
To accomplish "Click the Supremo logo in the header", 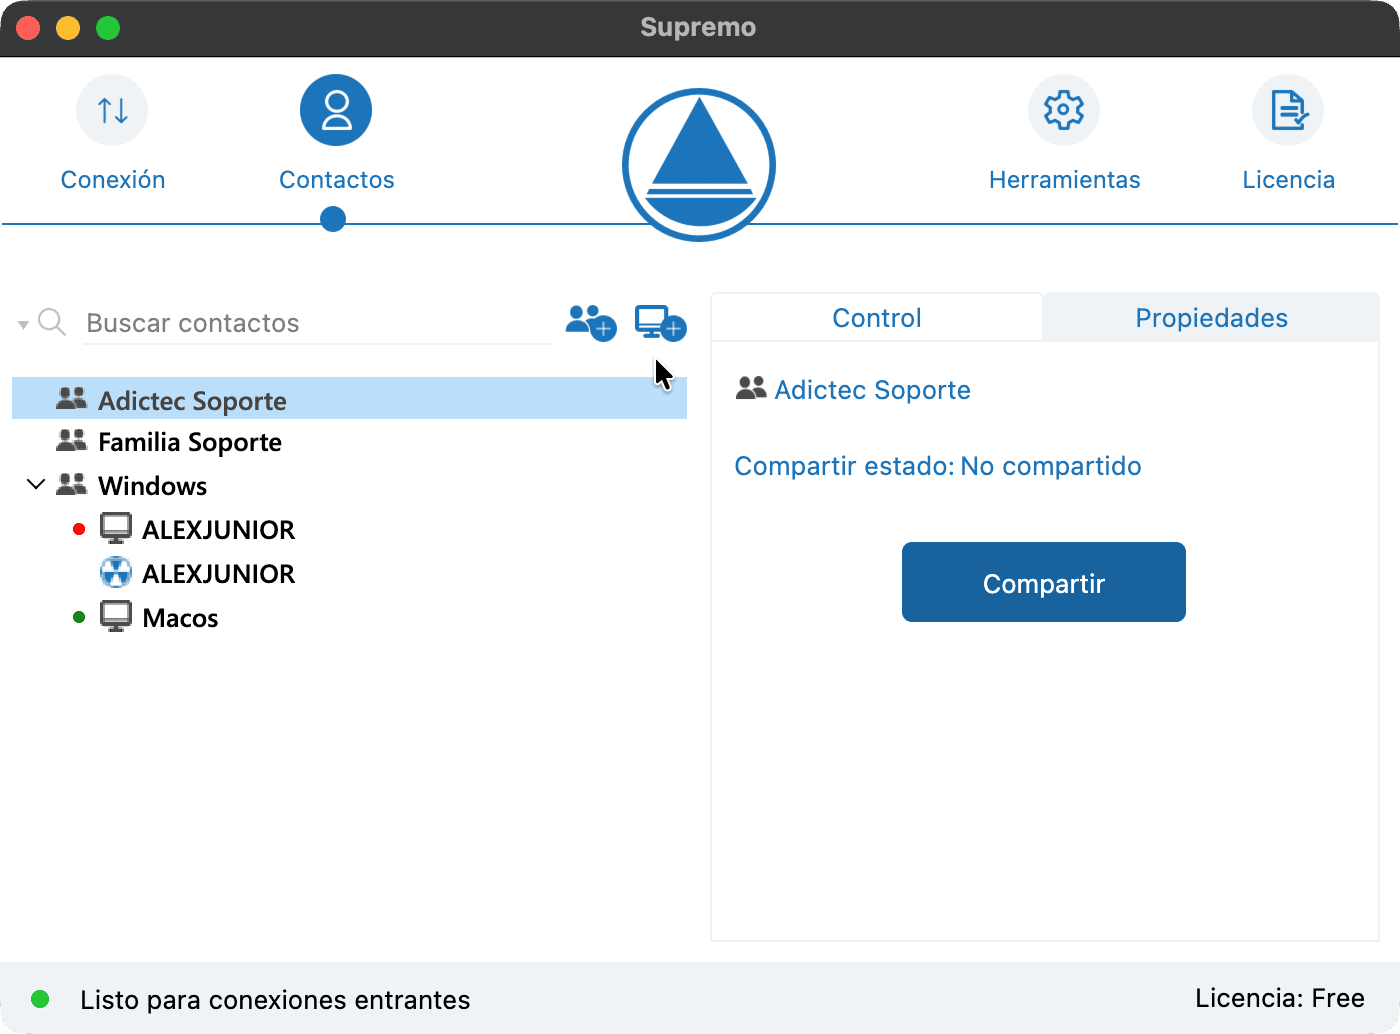I will (x=699, y=165).
